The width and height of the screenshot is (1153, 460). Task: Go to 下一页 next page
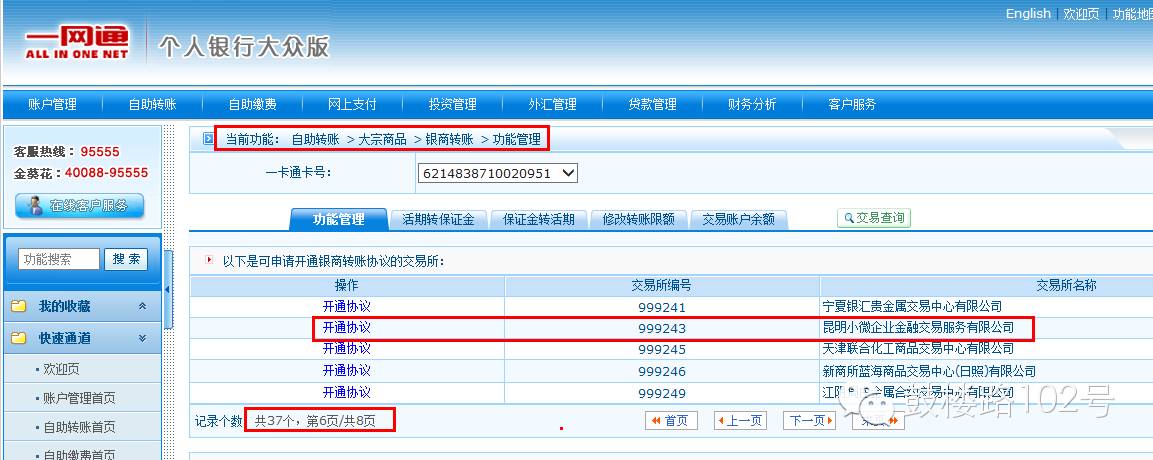pyautogui.click(x=810, y=420)
